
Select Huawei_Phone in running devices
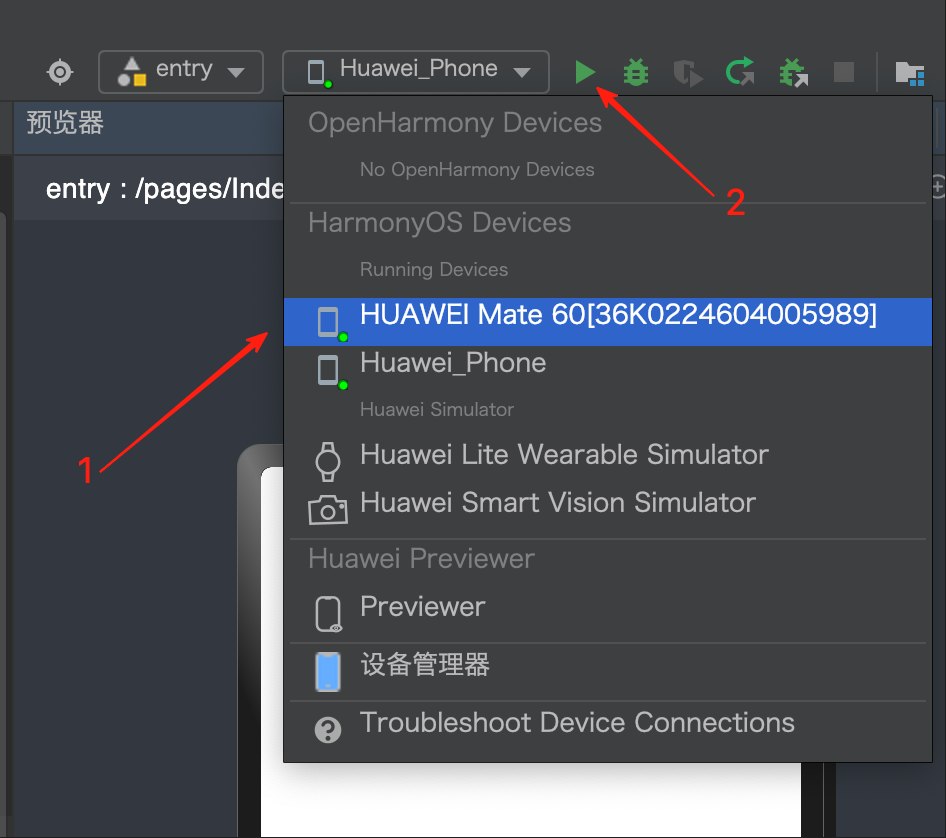(608, 369)
